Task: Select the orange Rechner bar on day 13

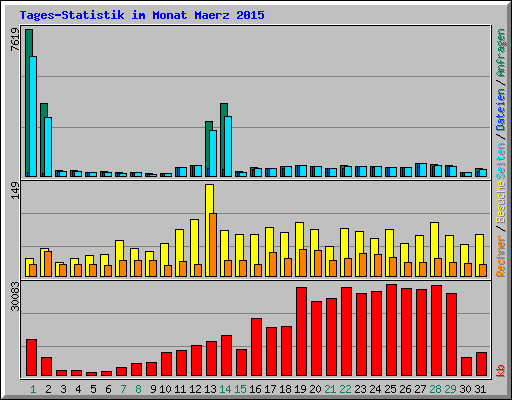Action: click(213, 245)
